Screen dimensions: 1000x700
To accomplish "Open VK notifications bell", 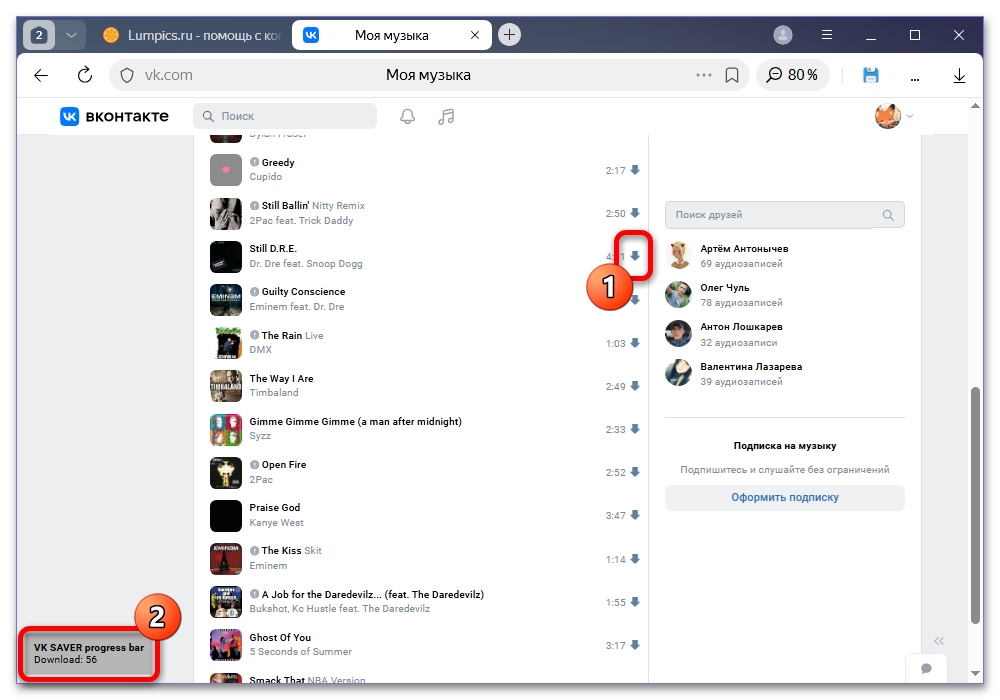I will pyautogui.click(x=408, y=117).
